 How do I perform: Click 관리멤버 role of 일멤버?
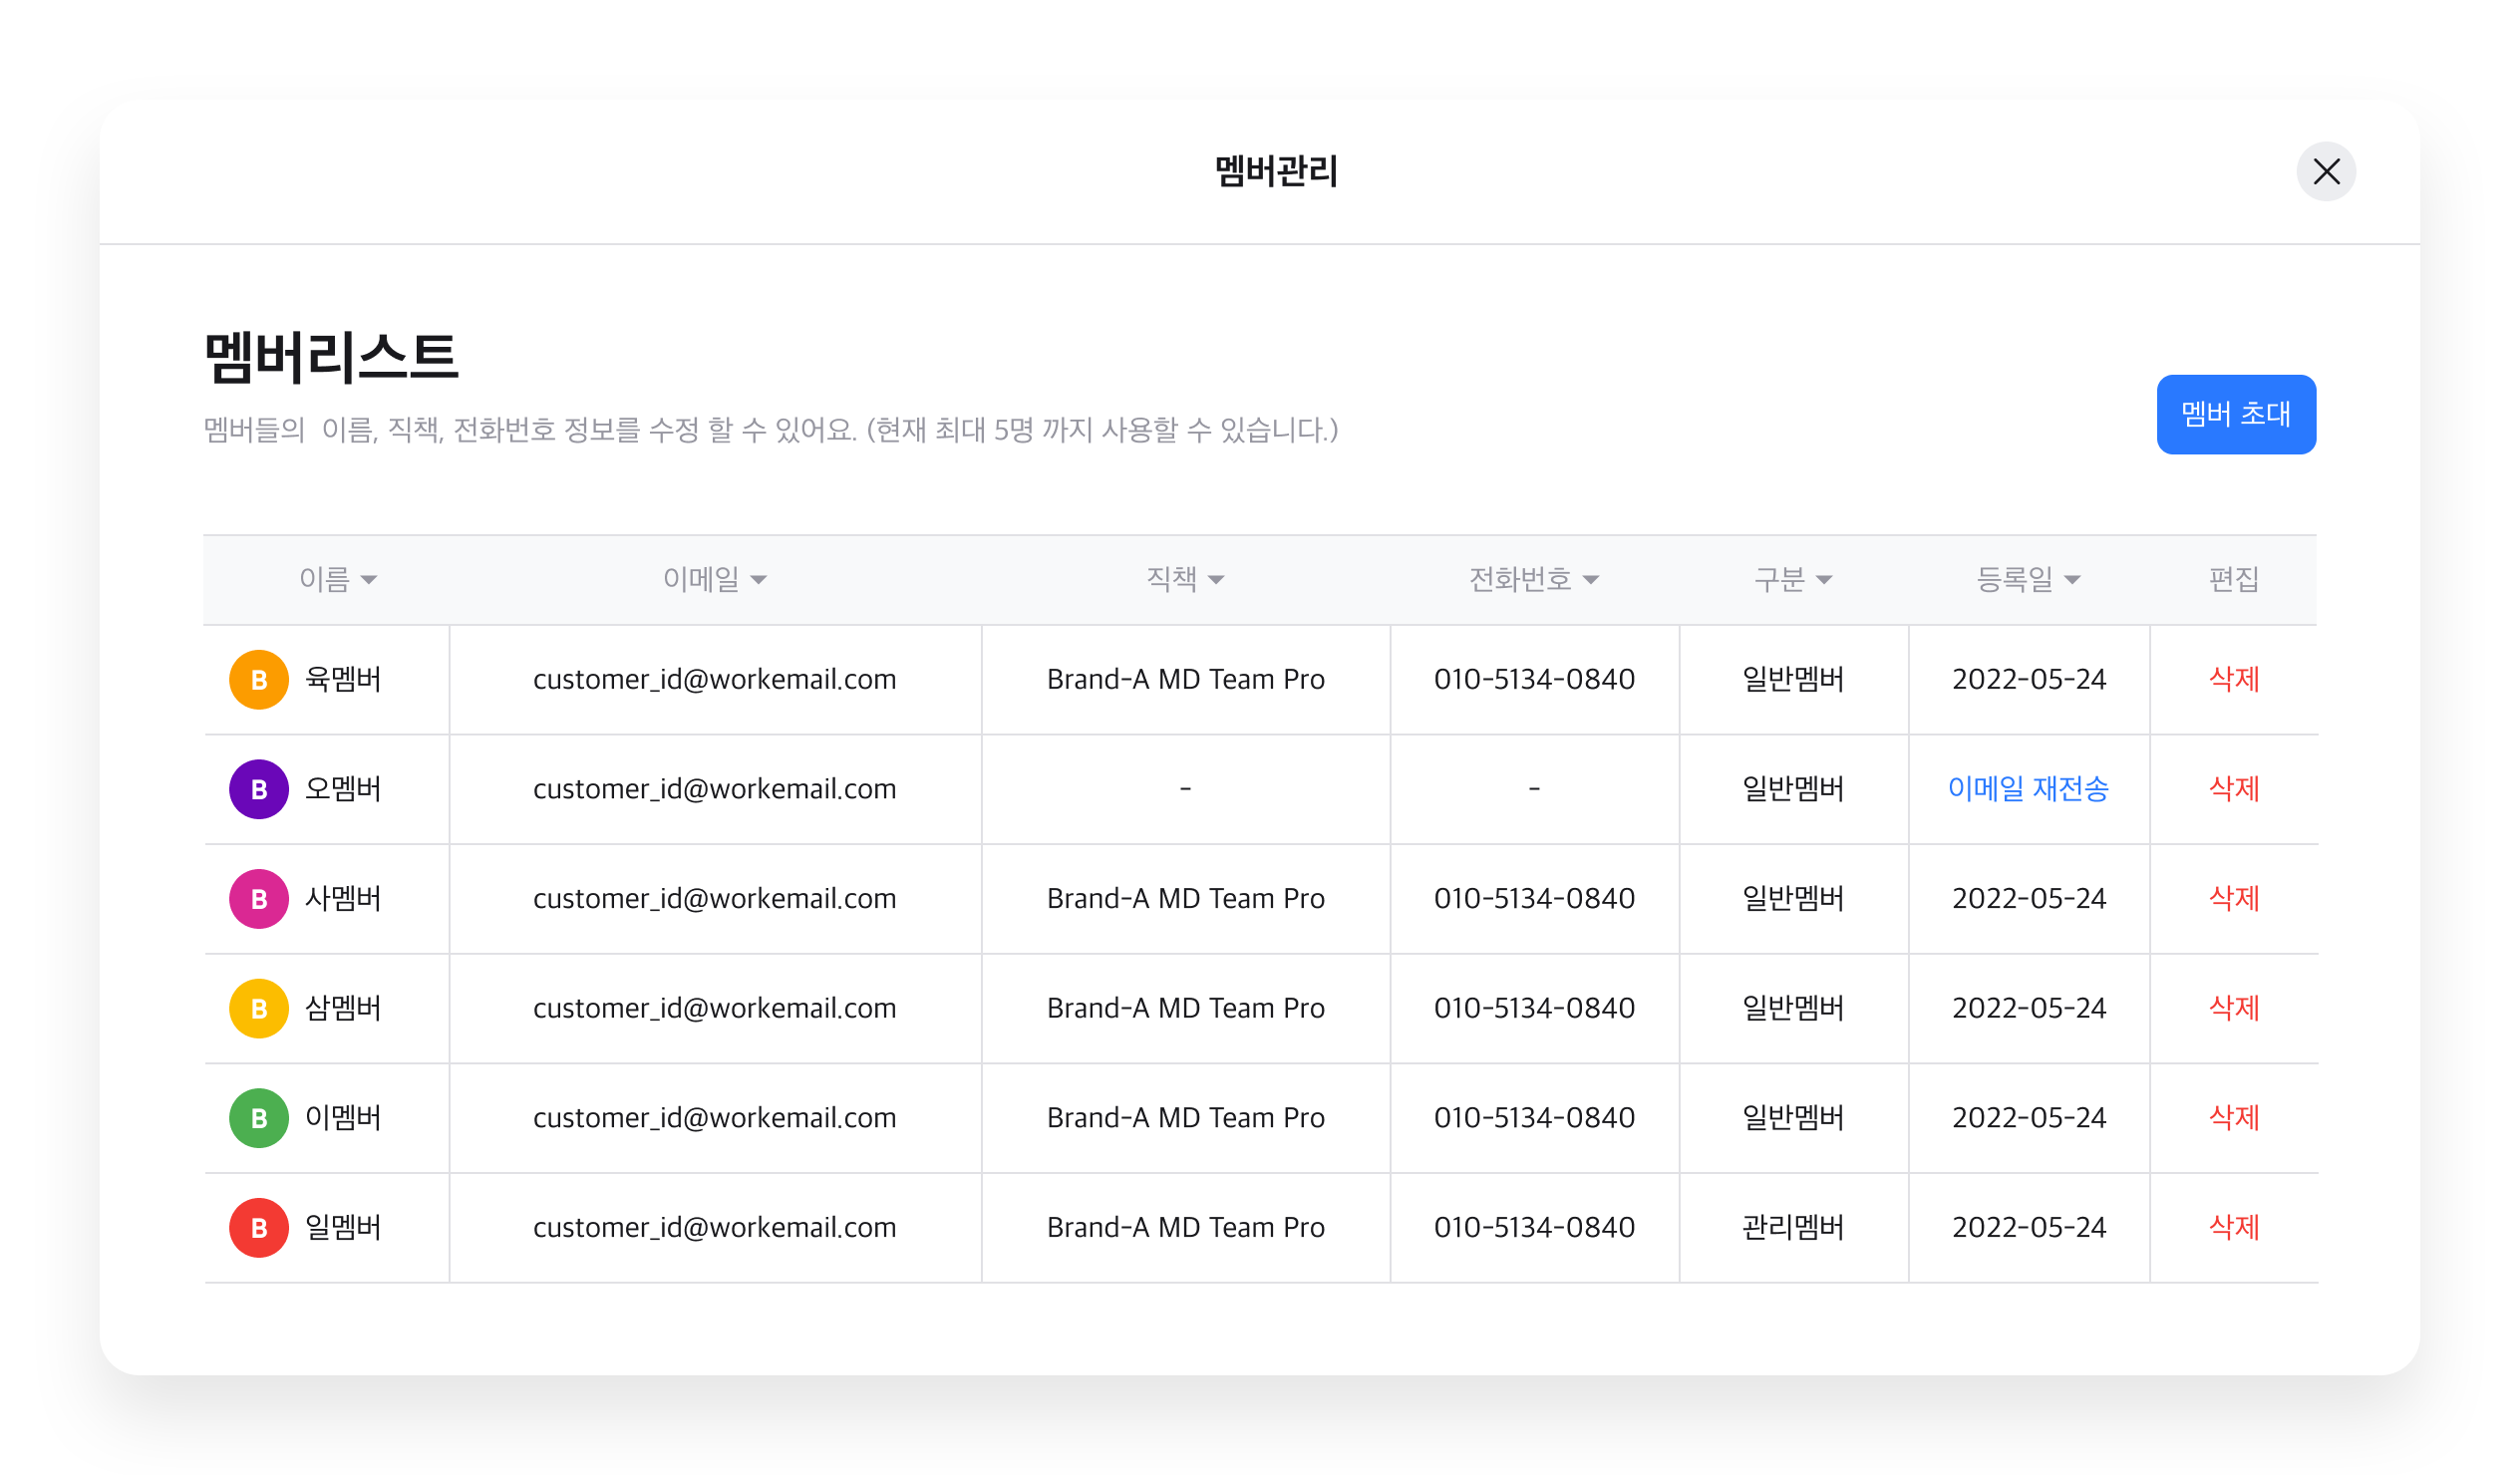point(1793,1226)
